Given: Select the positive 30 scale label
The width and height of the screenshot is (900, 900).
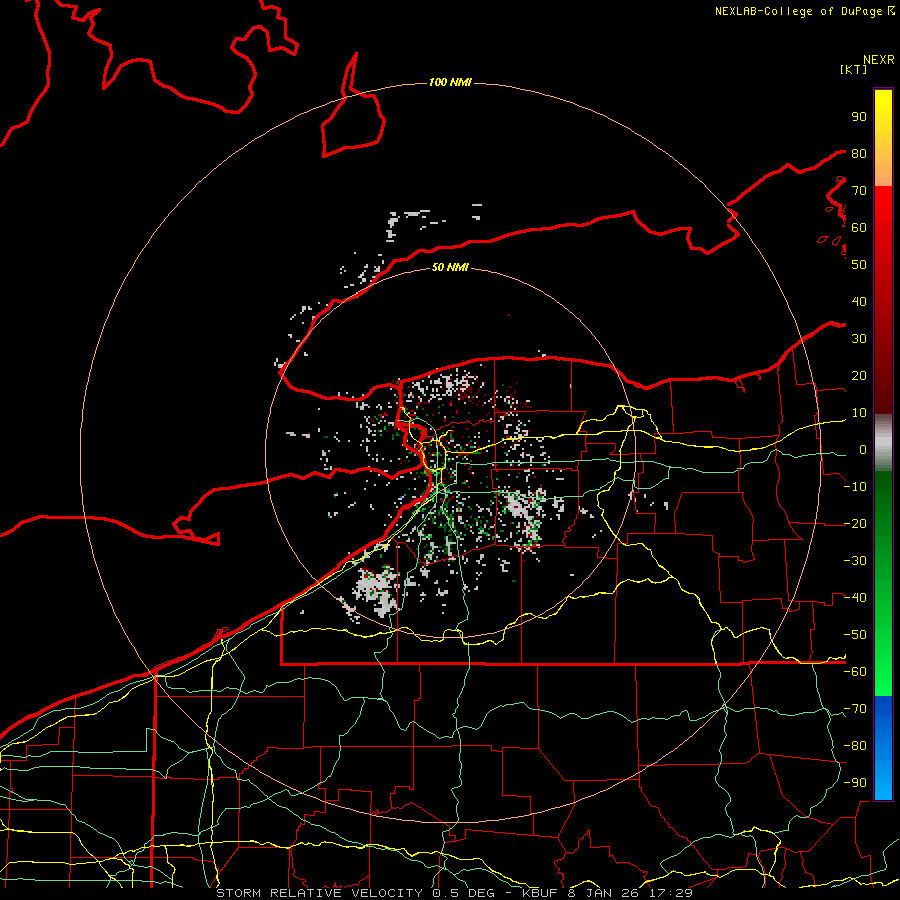Looking at the screenshot, I should point(859,339).
